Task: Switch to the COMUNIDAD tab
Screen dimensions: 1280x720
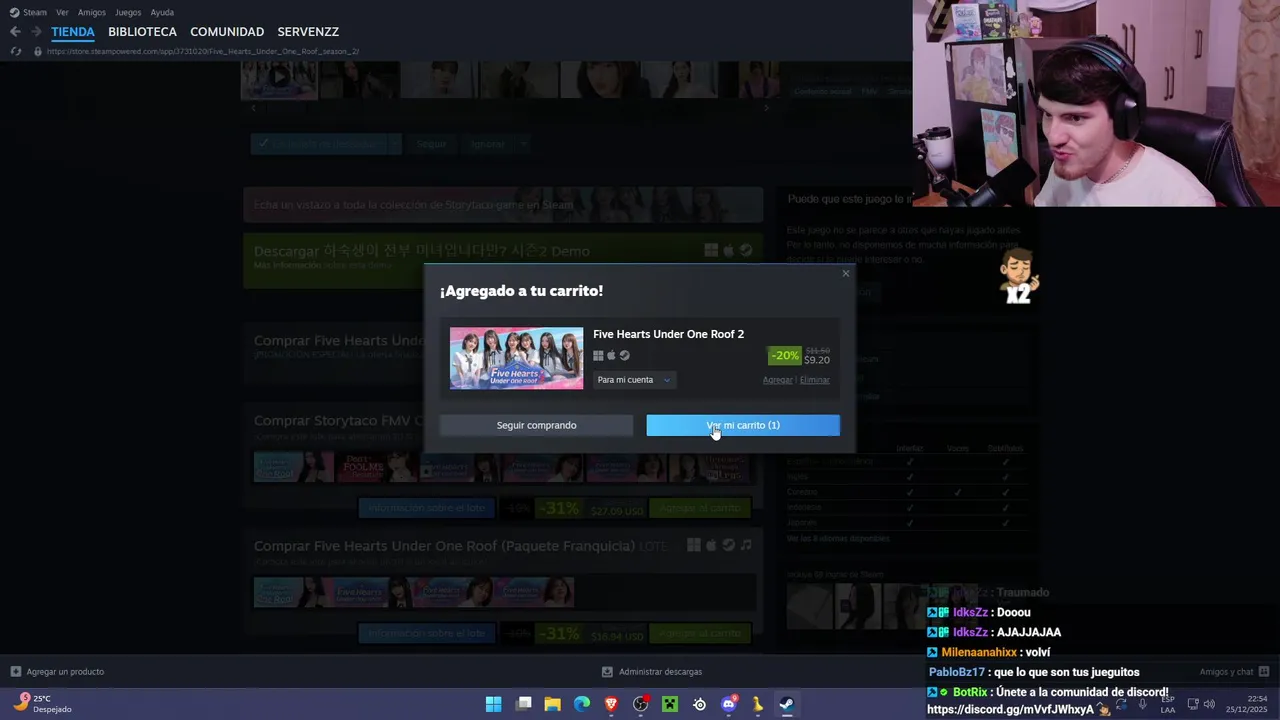Action: [x=227, y=32]
